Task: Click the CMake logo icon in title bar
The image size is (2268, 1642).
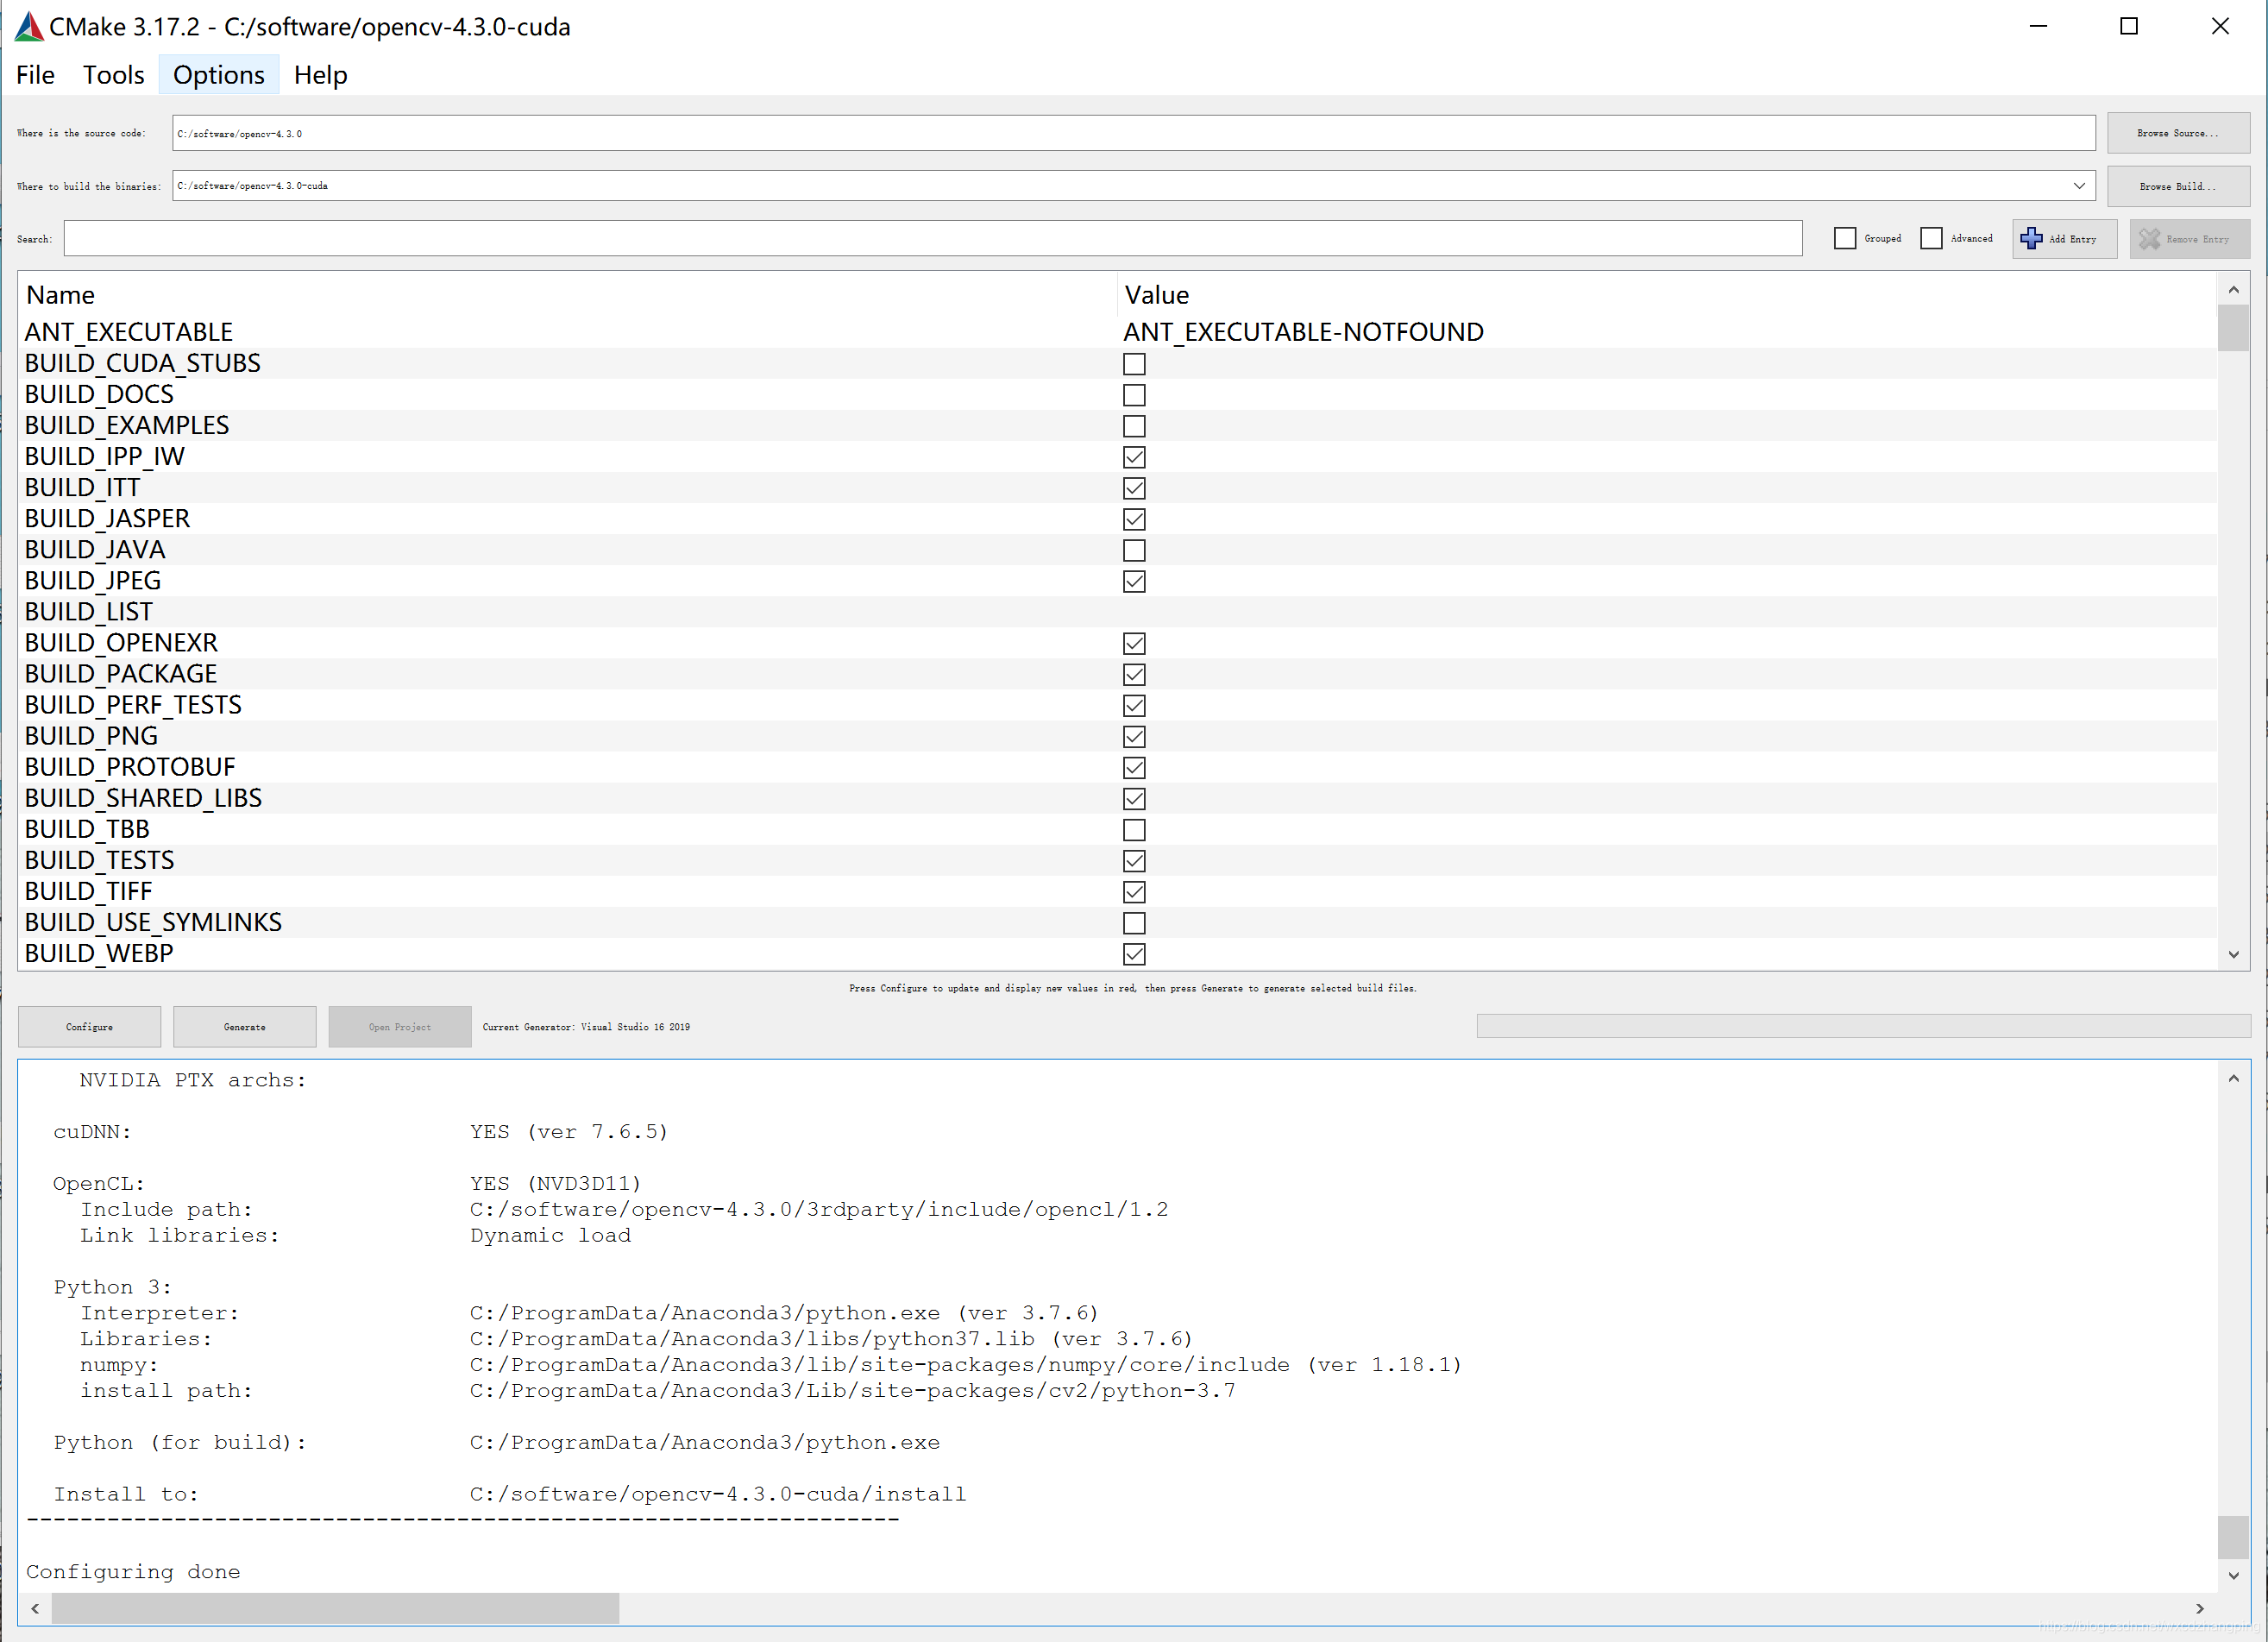Action: (x=29, y=27)
